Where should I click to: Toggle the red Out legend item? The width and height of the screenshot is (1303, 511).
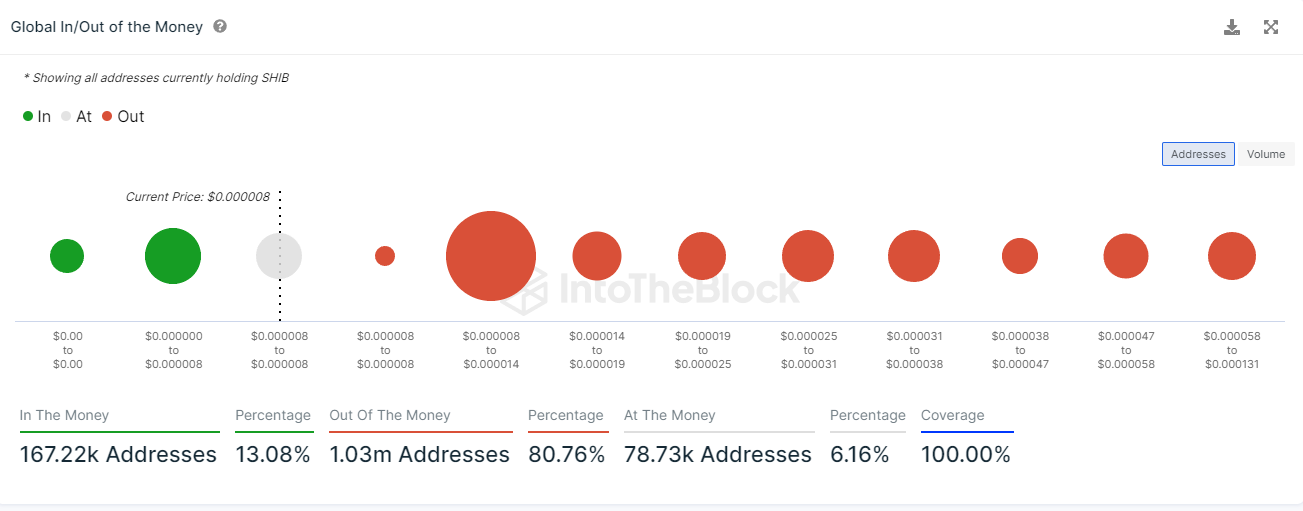pos(123,116)
